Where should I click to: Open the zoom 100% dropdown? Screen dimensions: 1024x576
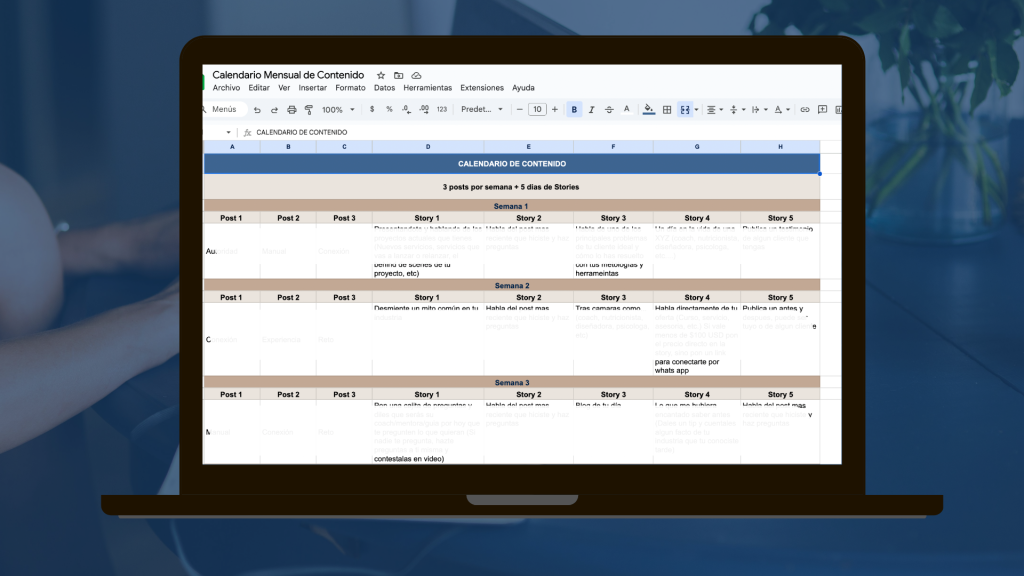(338, 110)
